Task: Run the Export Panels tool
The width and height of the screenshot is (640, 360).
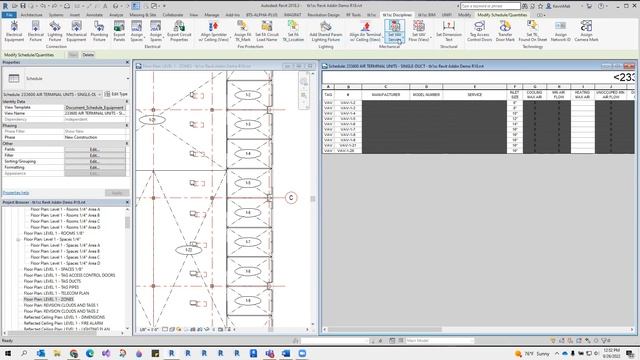Action: click(x=119, y=31)
